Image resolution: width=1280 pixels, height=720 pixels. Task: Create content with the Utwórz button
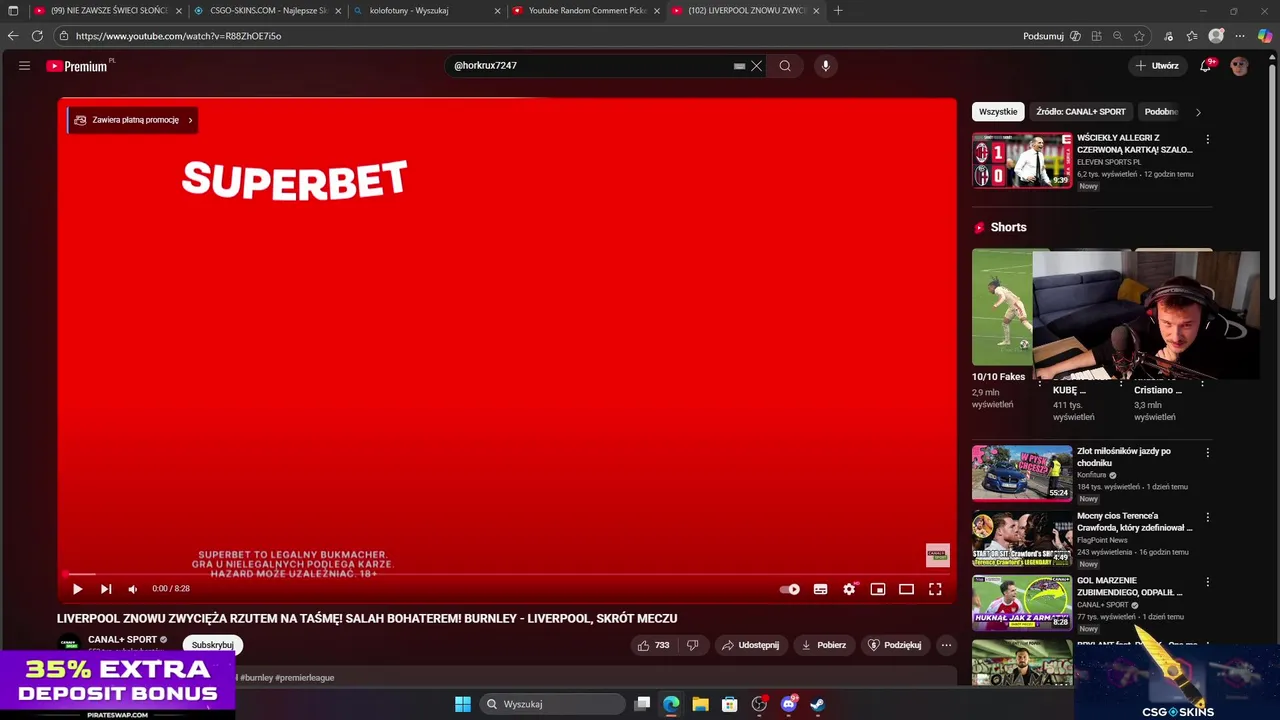(x=1157, y=66)
